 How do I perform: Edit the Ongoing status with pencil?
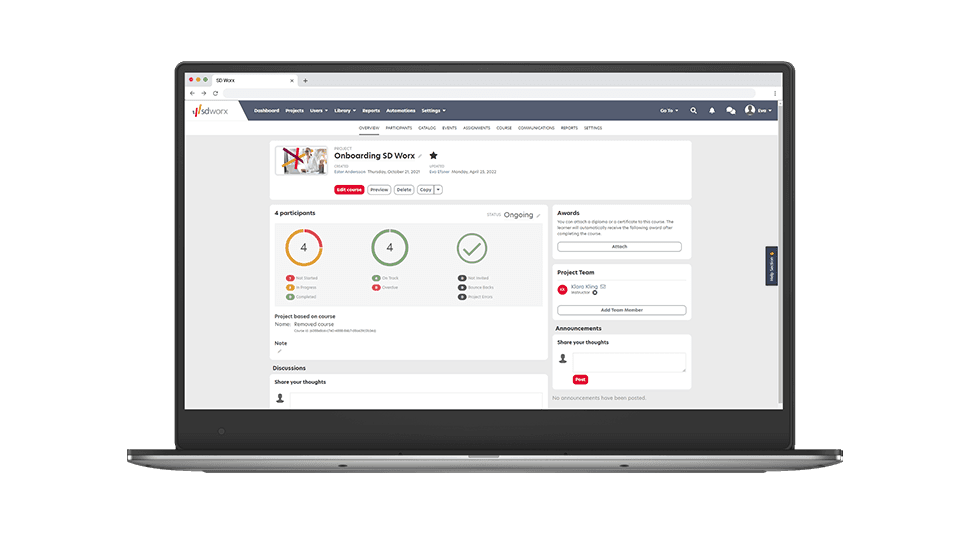(x=538, y=216)
